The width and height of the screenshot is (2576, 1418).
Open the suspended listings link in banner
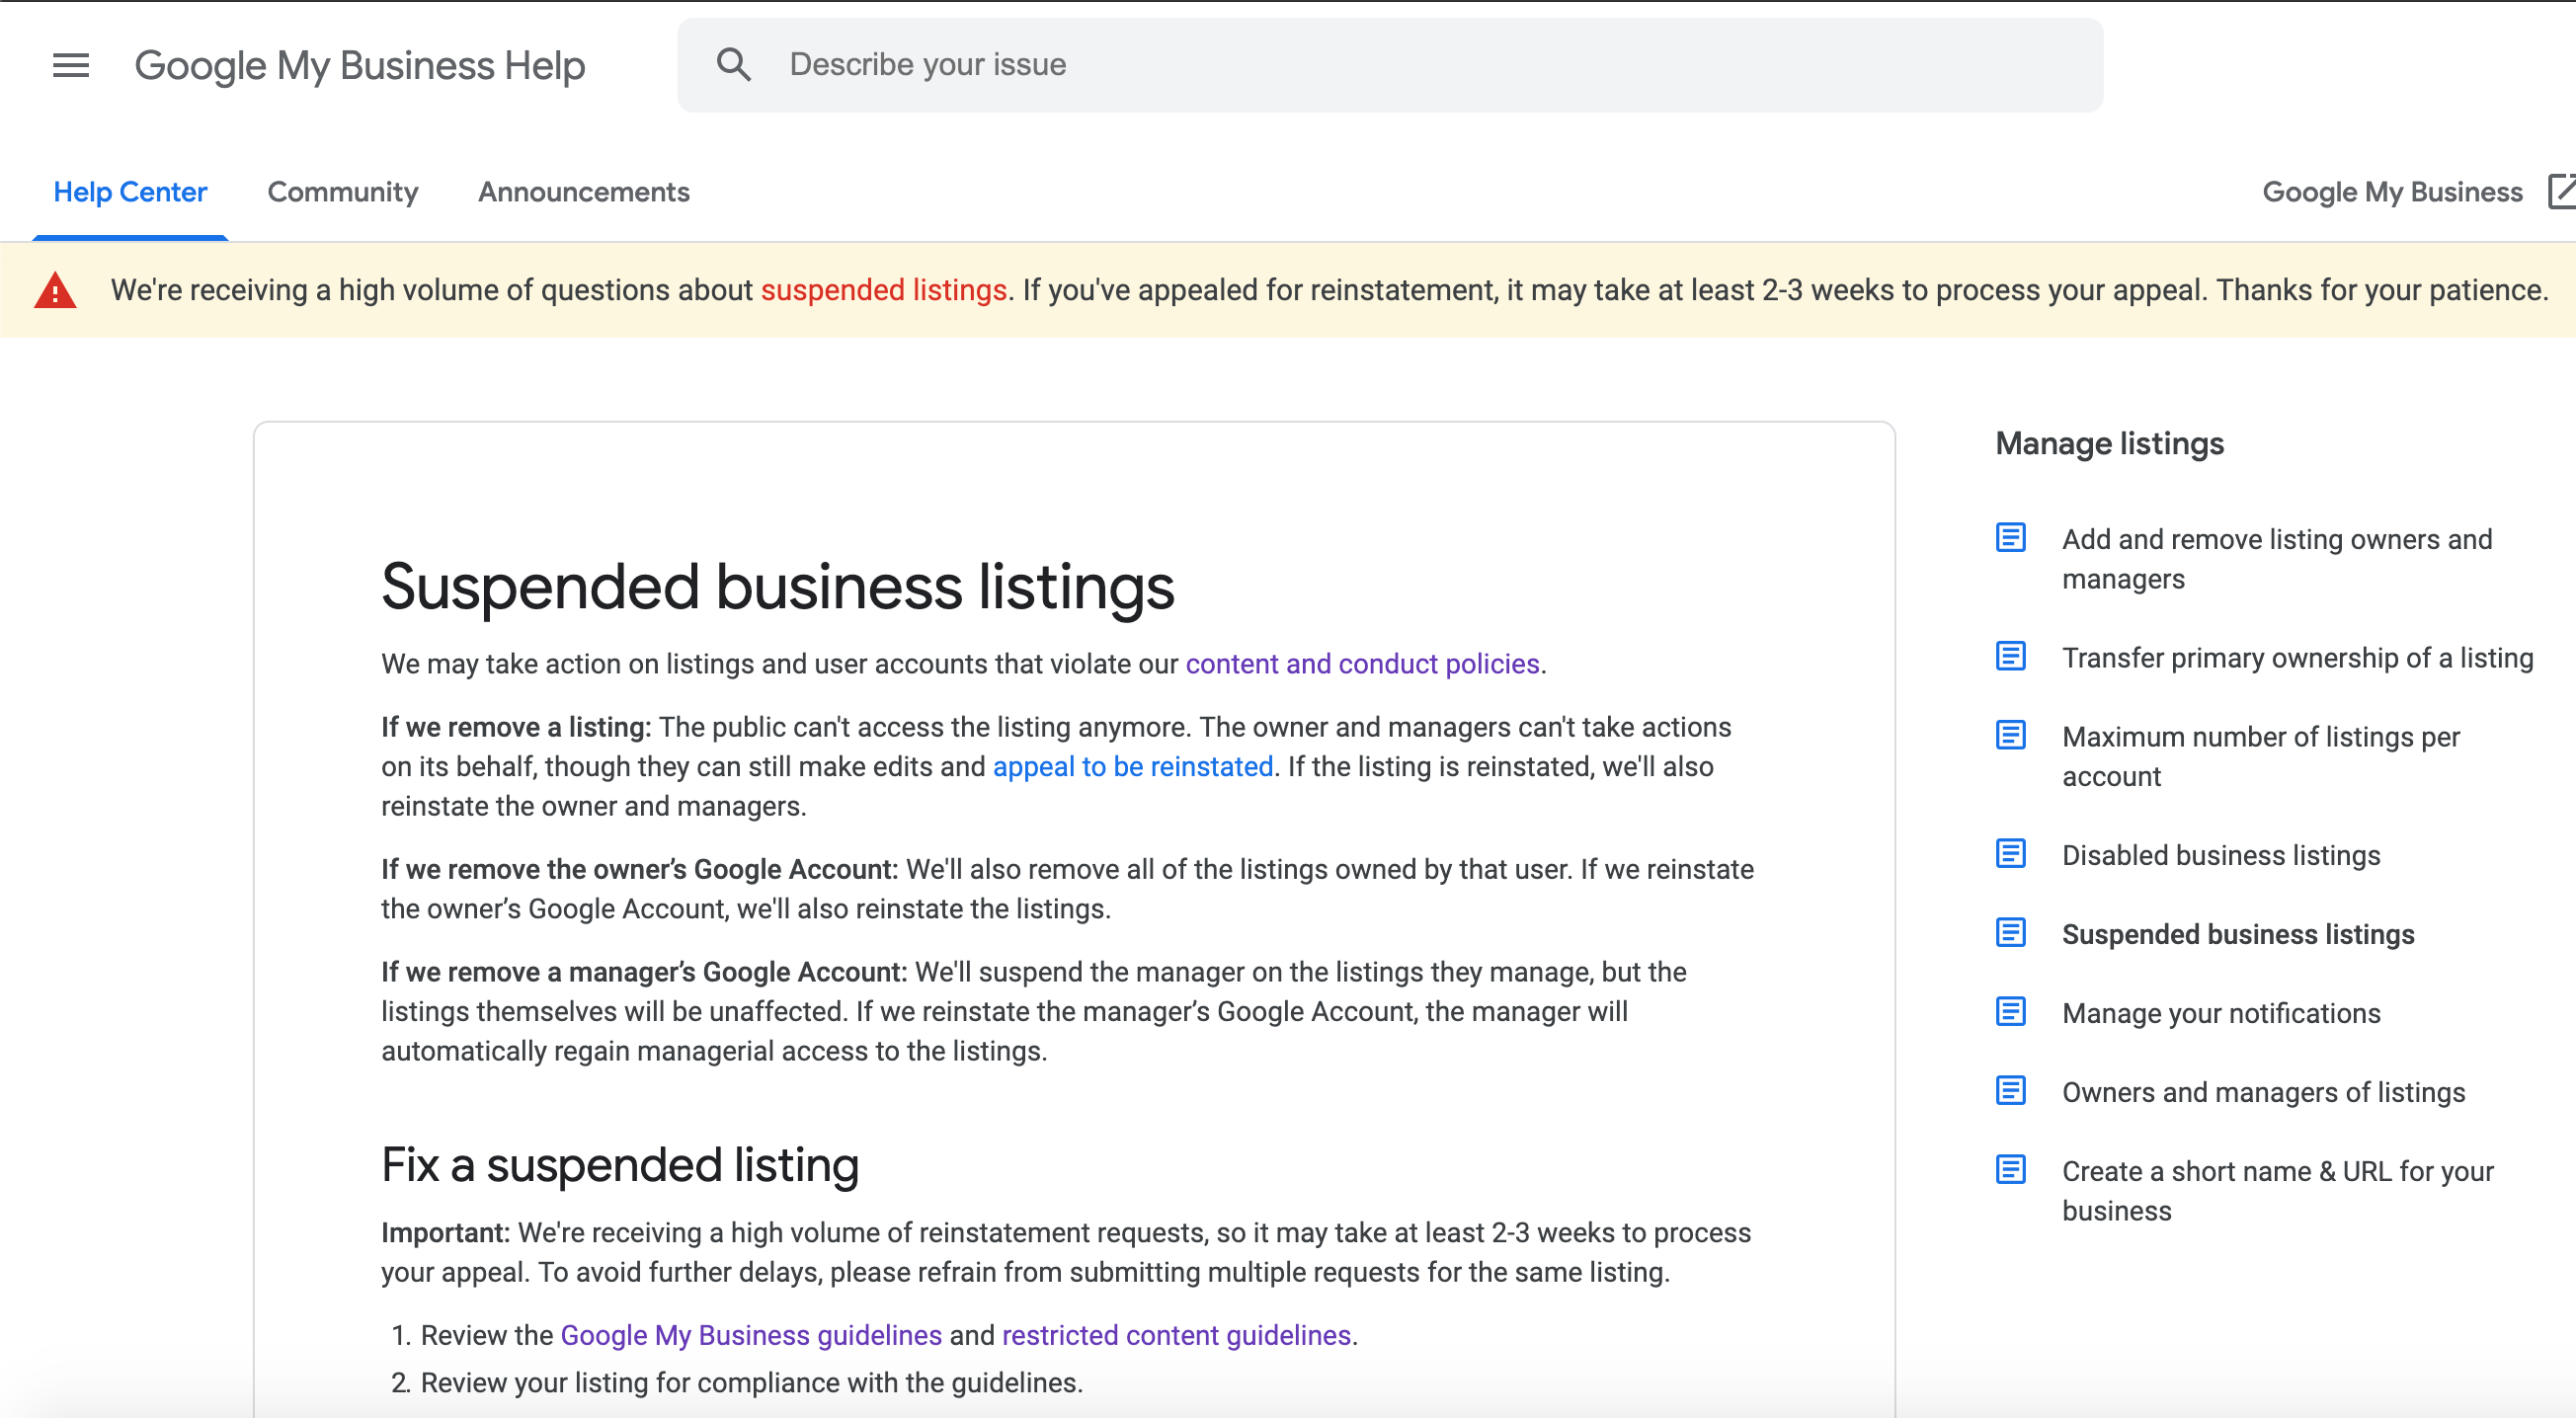pos(884,290)
